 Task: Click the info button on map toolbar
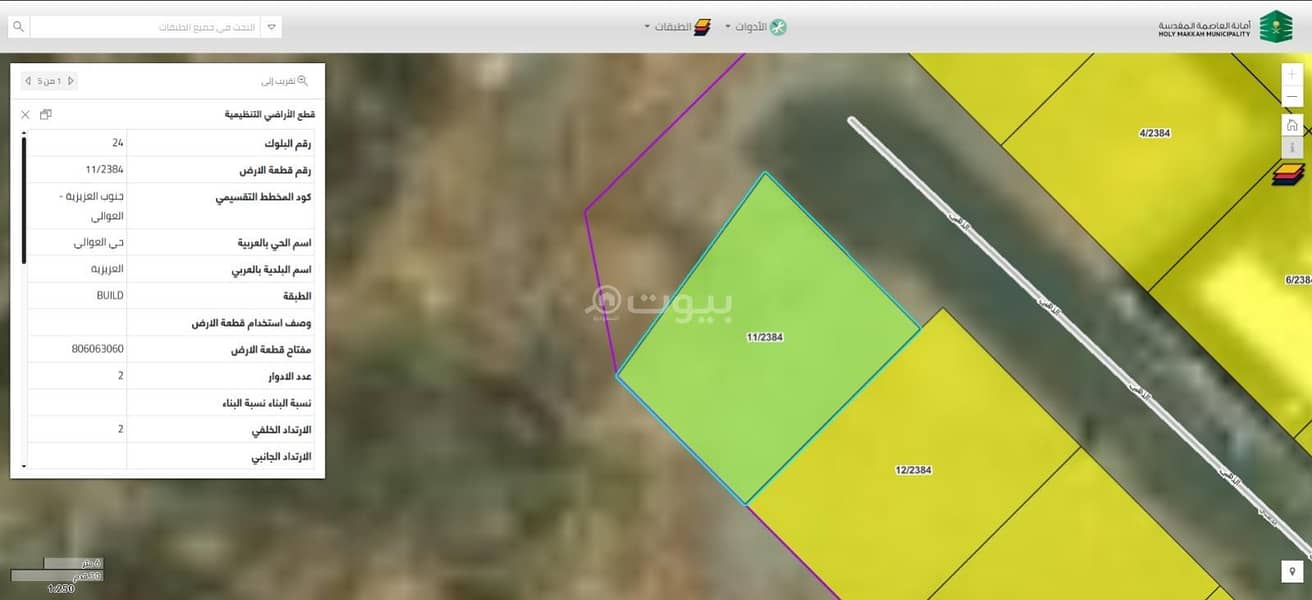coord(1292,148)
